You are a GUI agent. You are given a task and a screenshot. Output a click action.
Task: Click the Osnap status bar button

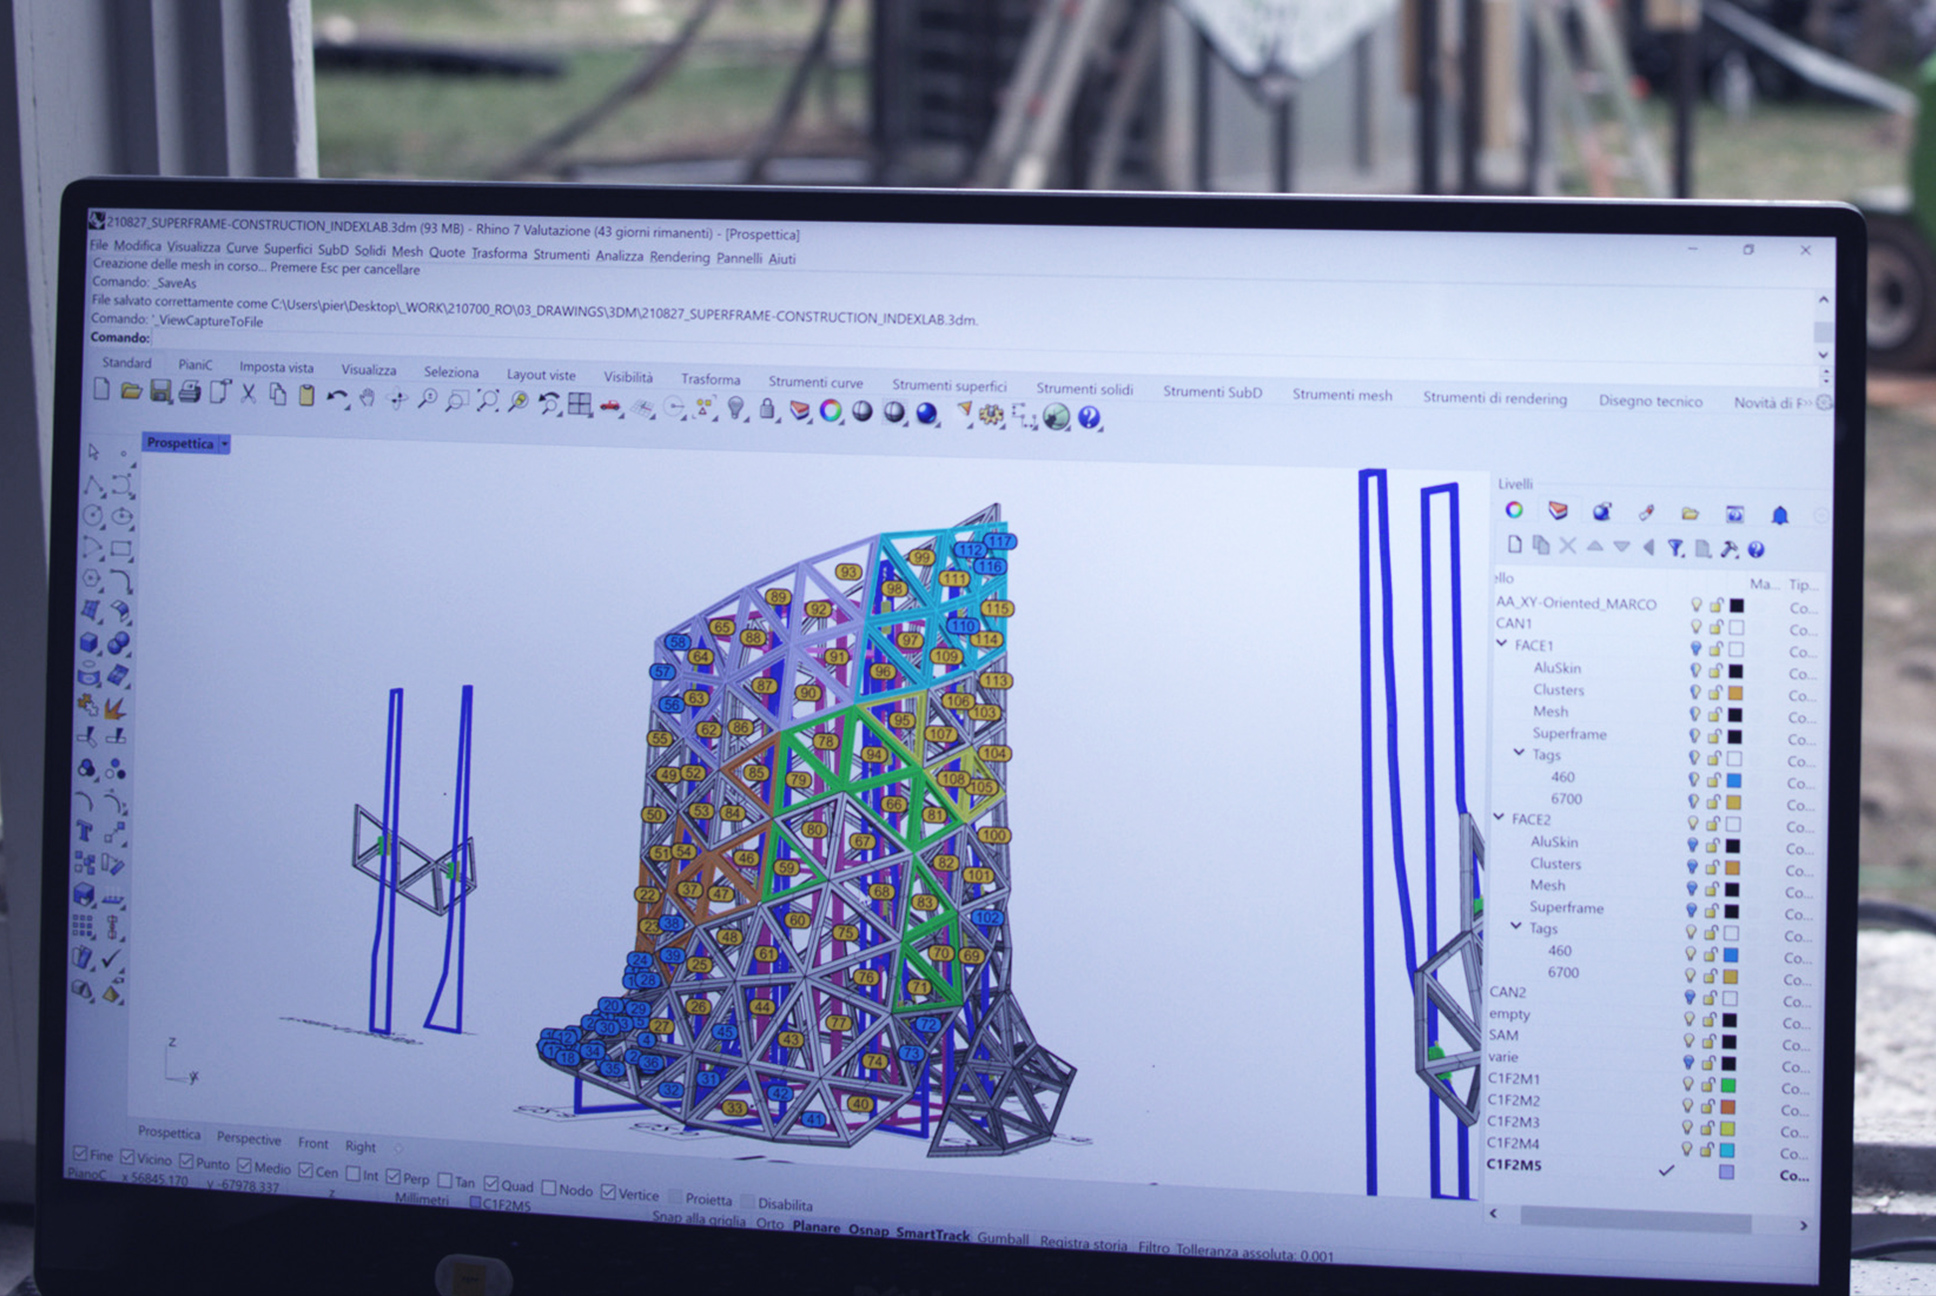(x=867, y=1230)
